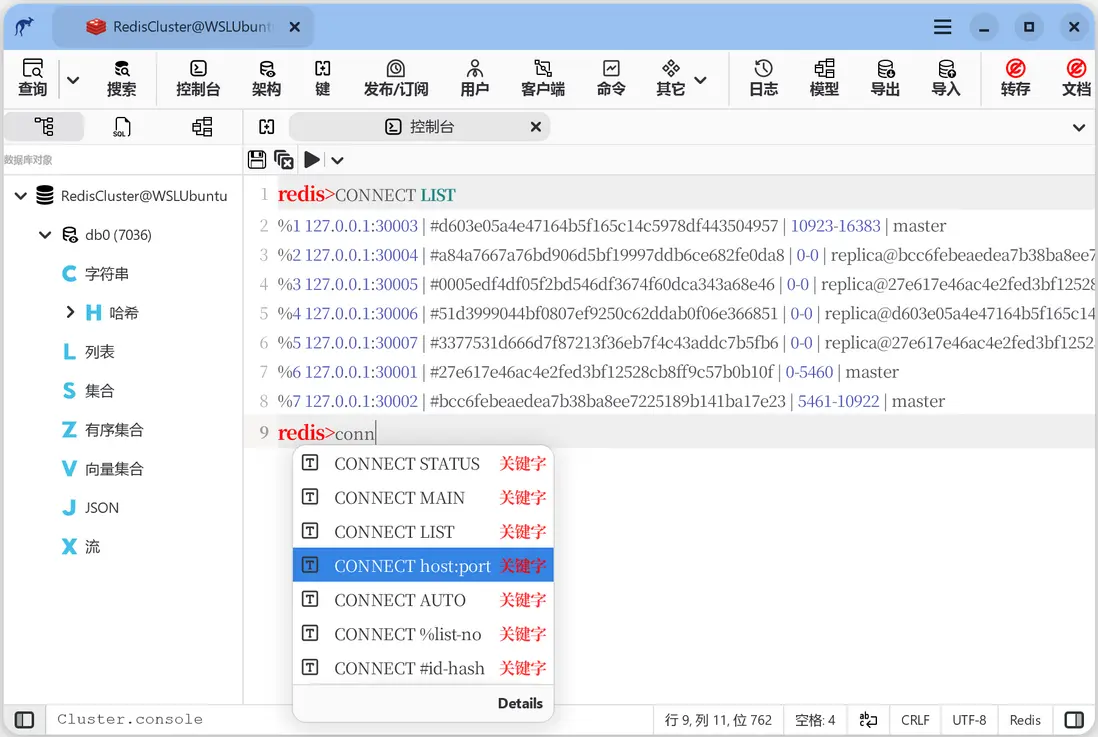Viewport: 1098px width, 737px height.
Task: Collapse the db0 (7036) node
Action: pyautogui.click(x=45, y=235)
